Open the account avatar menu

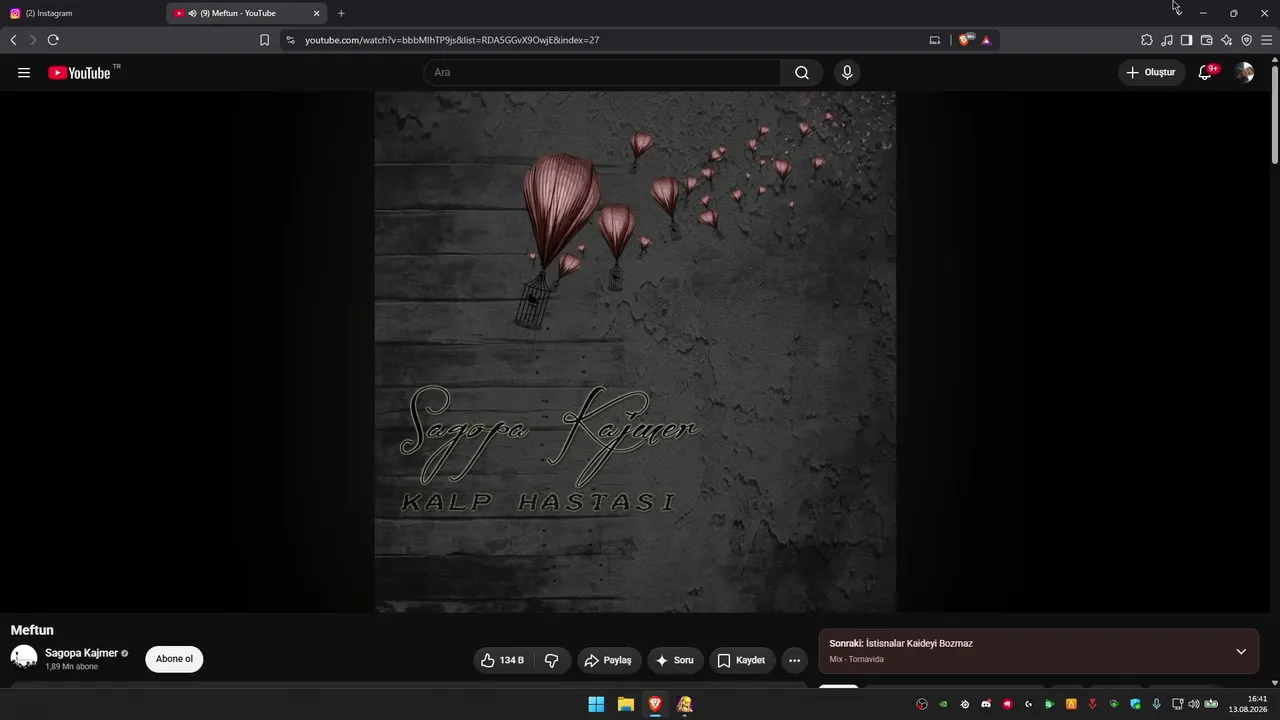(x=1244, y=72)
